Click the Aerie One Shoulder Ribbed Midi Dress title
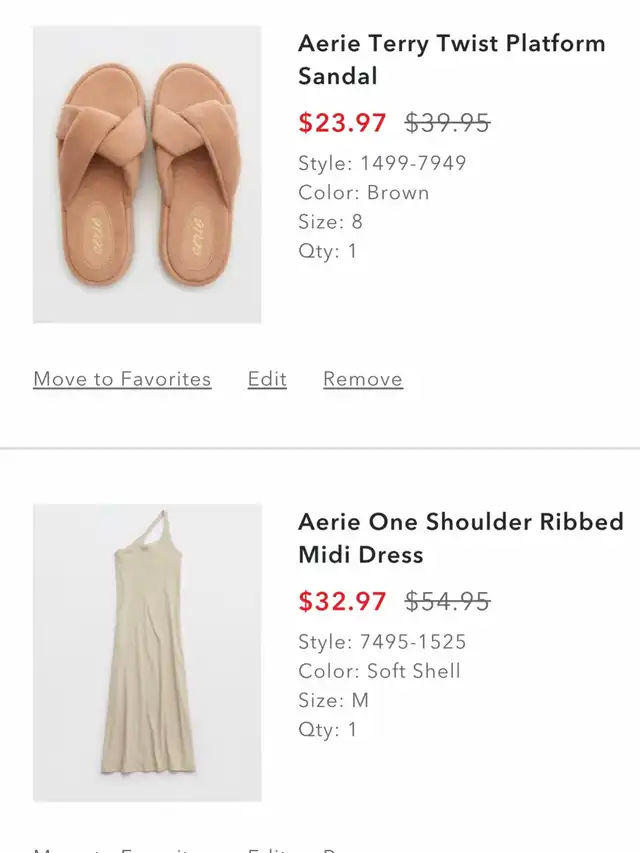Viewport: 640px width, 853px height. (x=460, y=537)
